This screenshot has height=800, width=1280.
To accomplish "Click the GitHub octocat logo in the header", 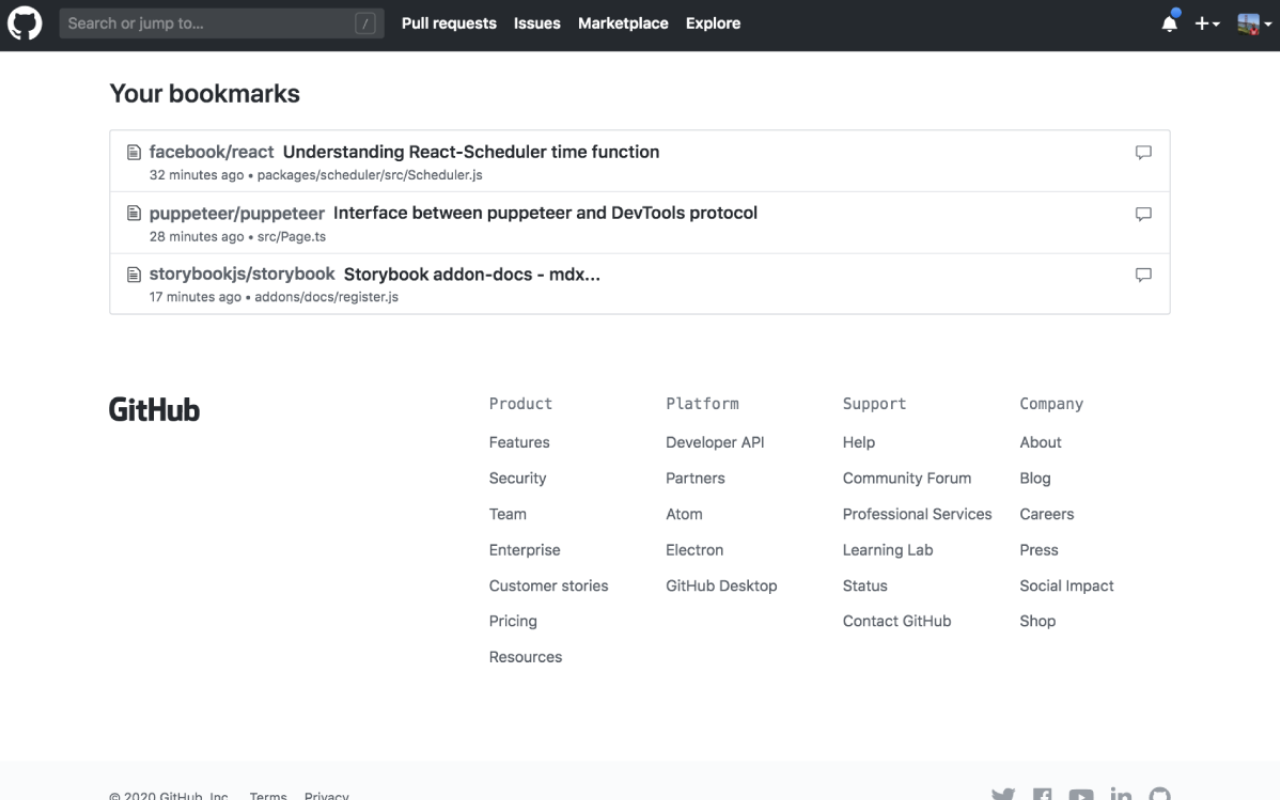I will 24,24.
